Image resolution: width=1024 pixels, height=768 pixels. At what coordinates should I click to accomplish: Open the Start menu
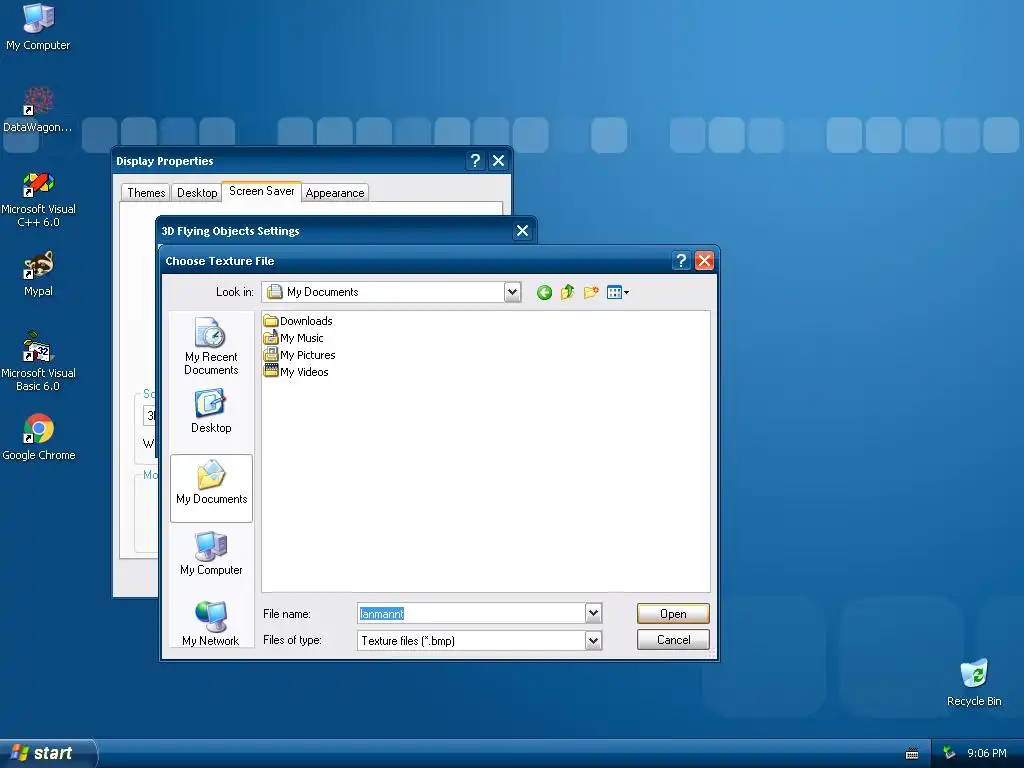click(47, 753)
